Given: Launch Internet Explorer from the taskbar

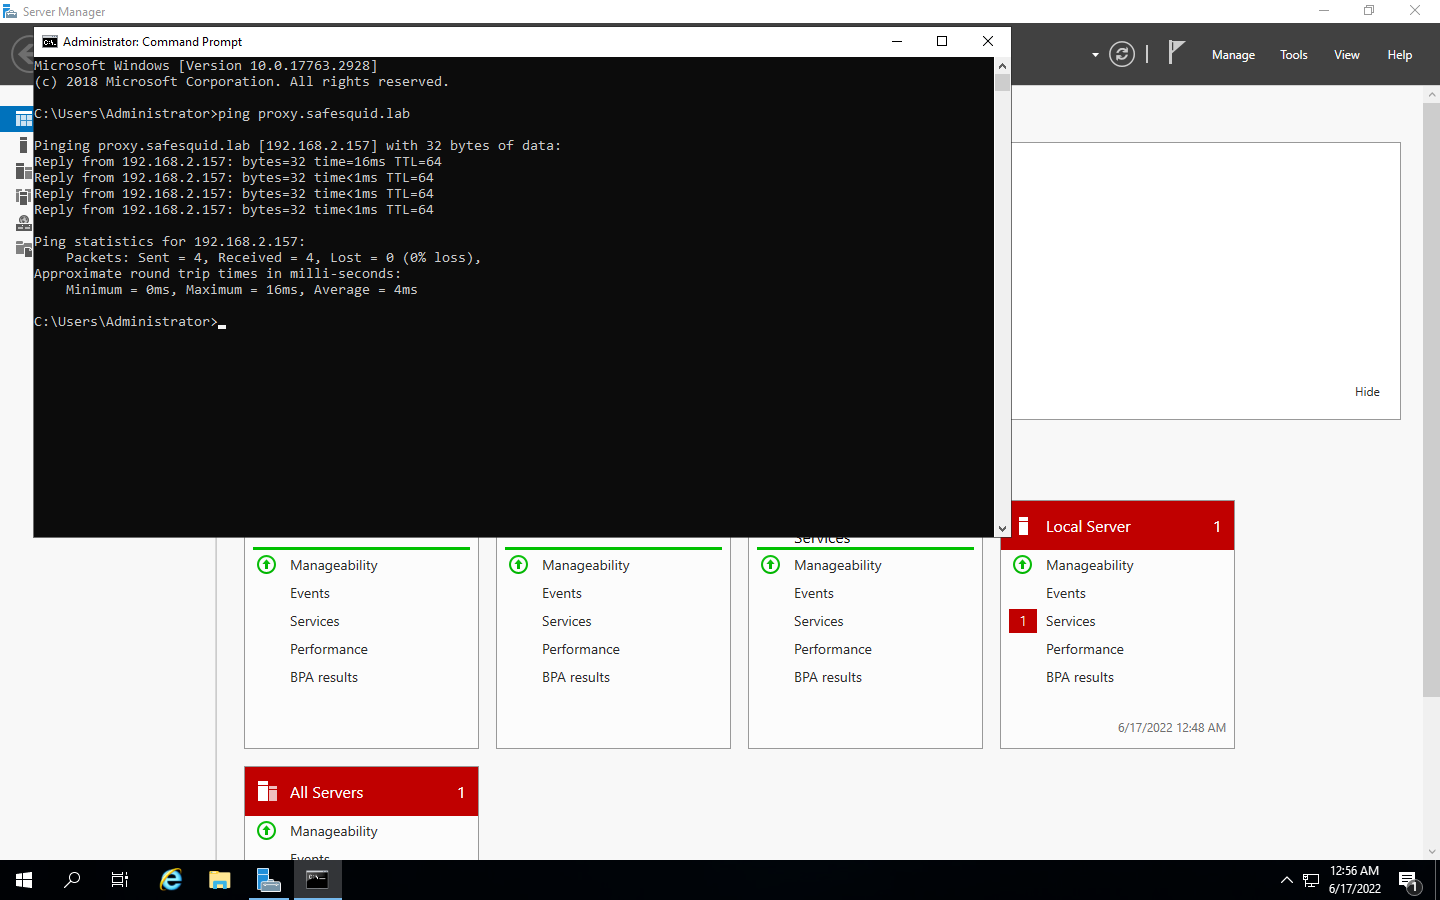Looking at the screenshot, I should pyautogui.click(x=170, y=880).
